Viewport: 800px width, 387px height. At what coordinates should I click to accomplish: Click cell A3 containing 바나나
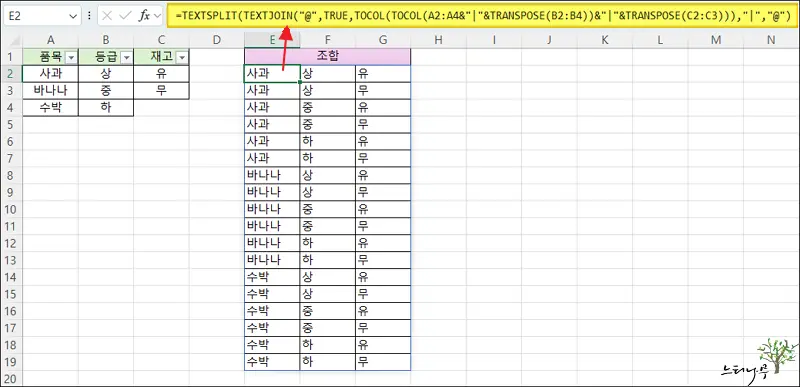click(51, 91)
